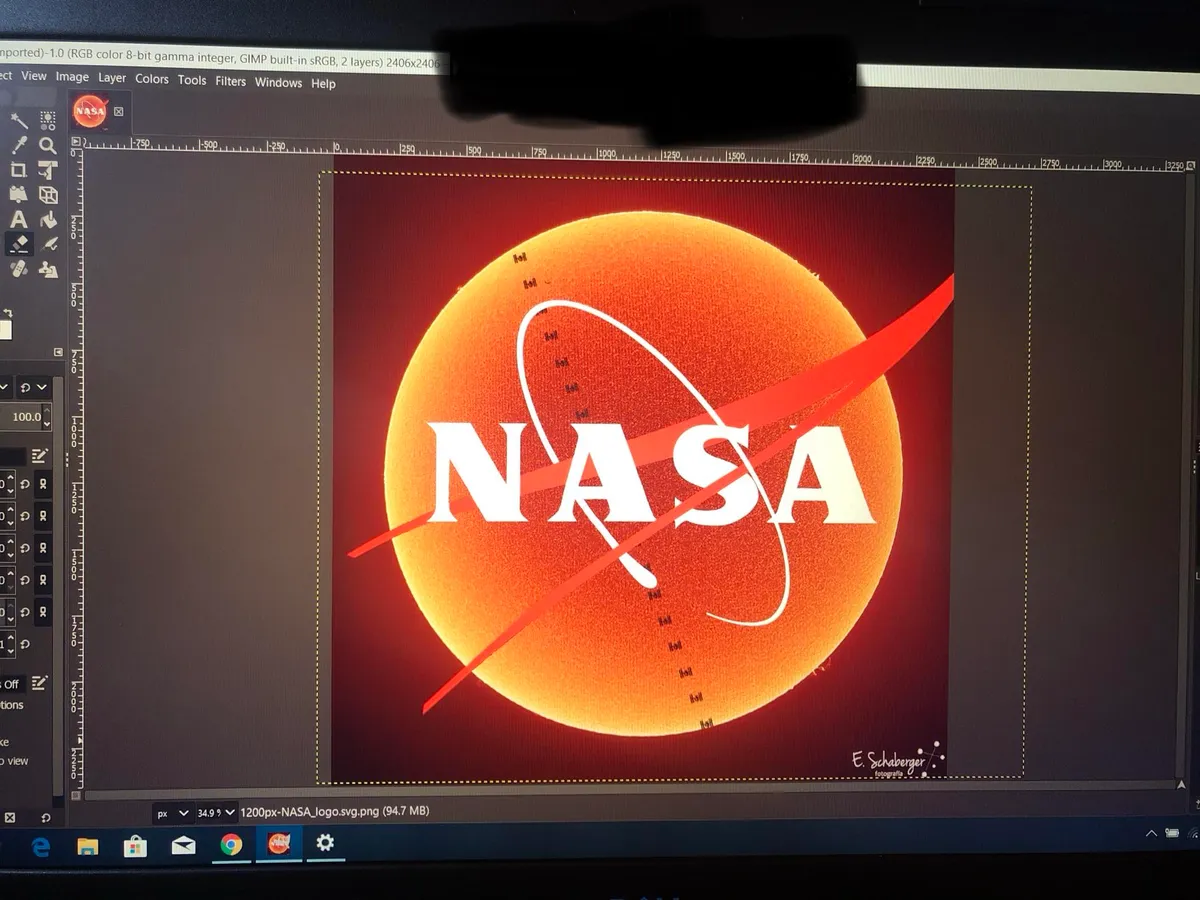Expand the tool options reset dropdown

coord(40,388)
